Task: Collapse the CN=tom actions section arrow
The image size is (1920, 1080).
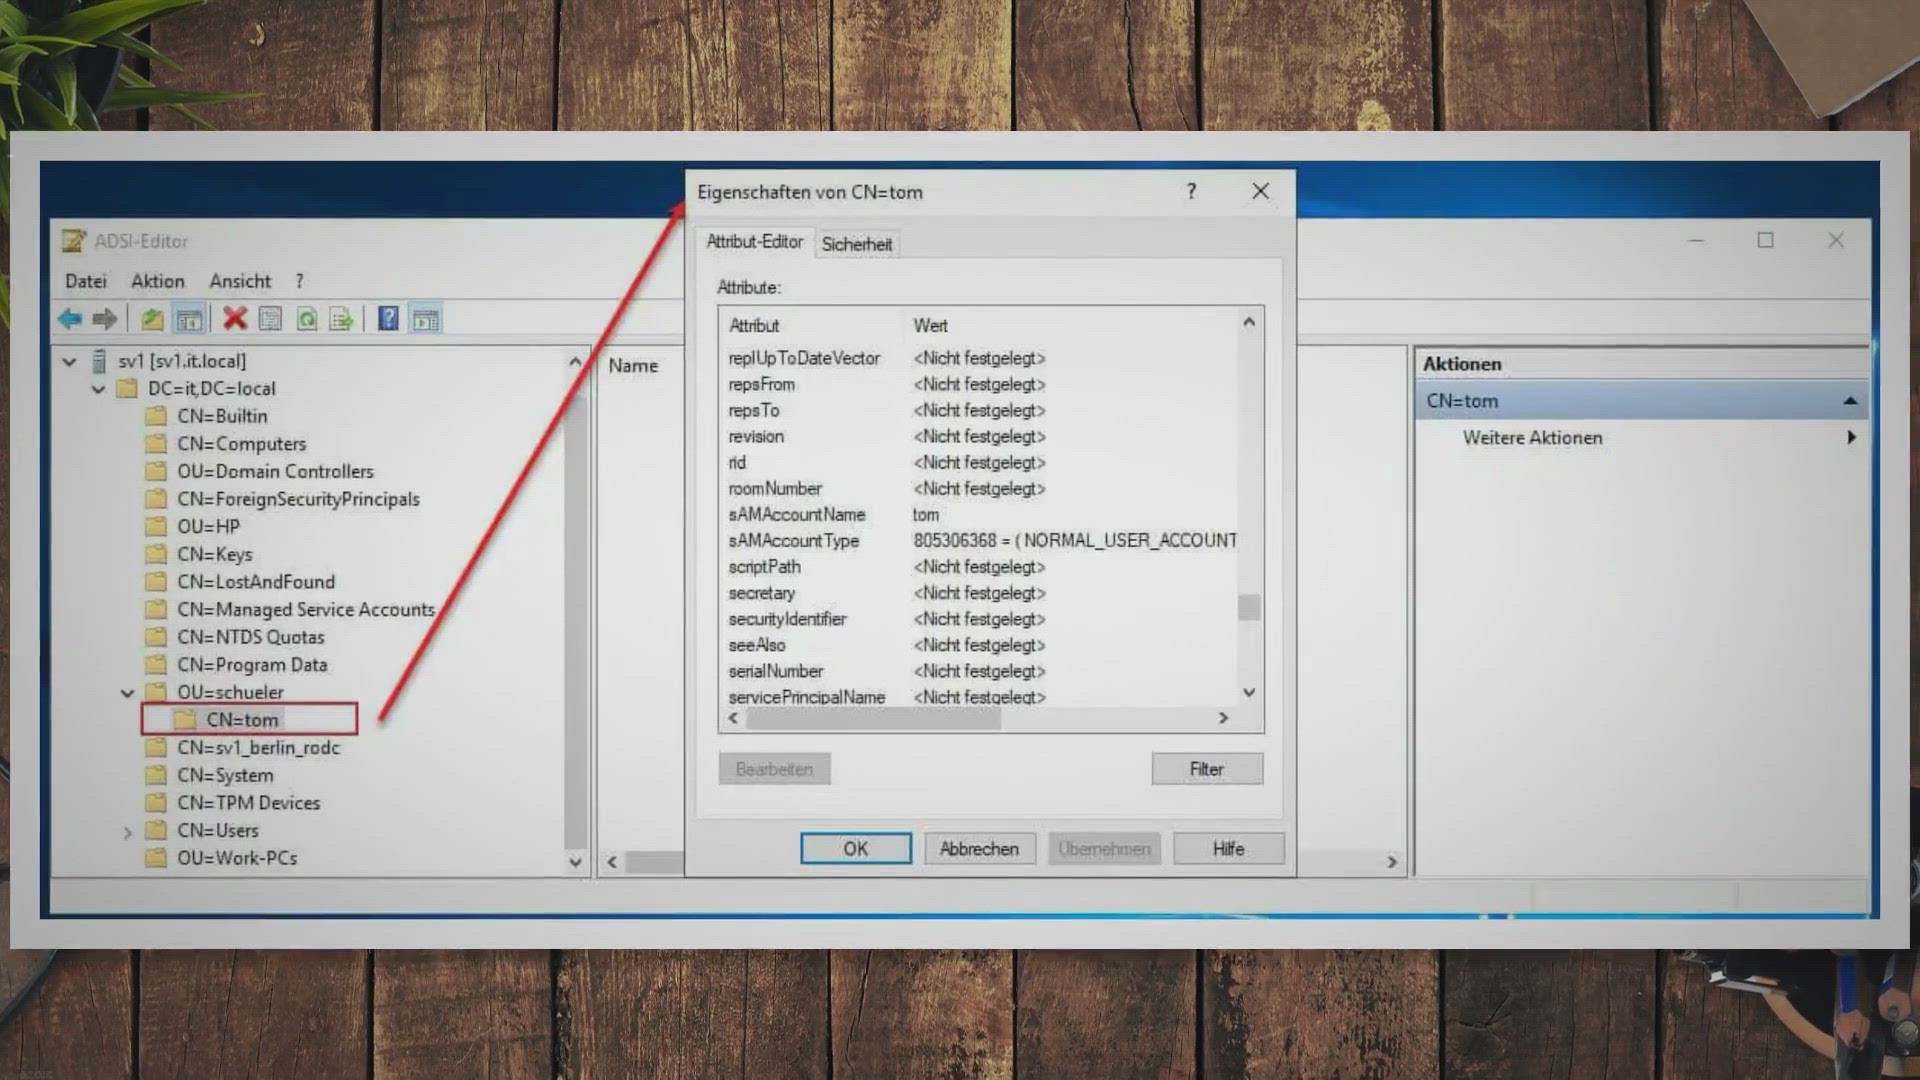Action: [1850, 401]
